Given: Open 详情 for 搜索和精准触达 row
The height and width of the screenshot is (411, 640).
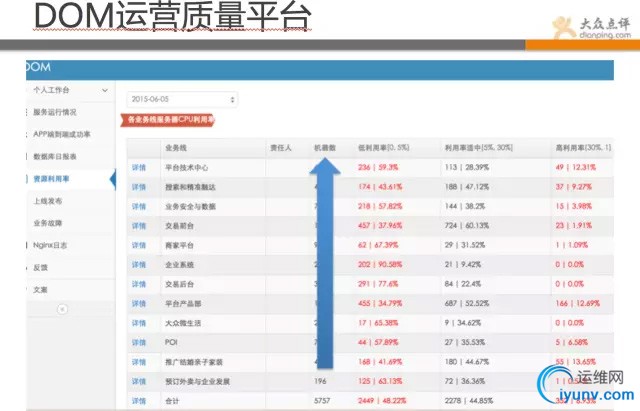Looking at the screenshot, I should pyautogui.click(x=139, y=187).
